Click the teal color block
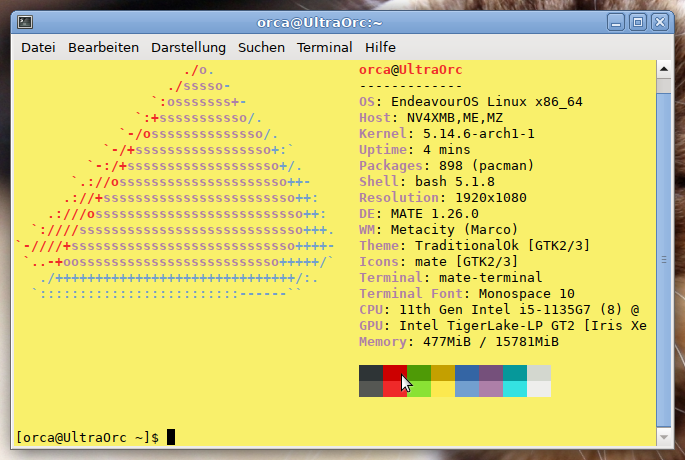685x460 pixels. pos(515,373)
